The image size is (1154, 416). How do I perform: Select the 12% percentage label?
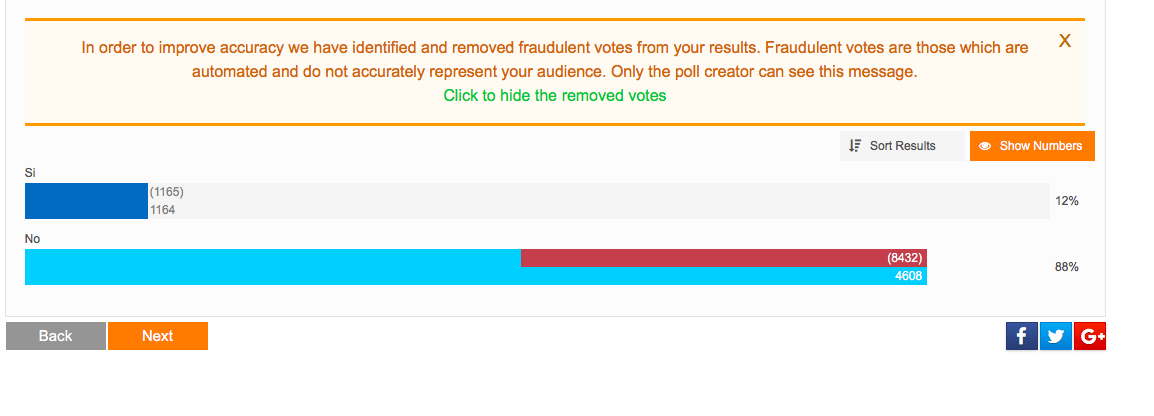point(1066,201)
